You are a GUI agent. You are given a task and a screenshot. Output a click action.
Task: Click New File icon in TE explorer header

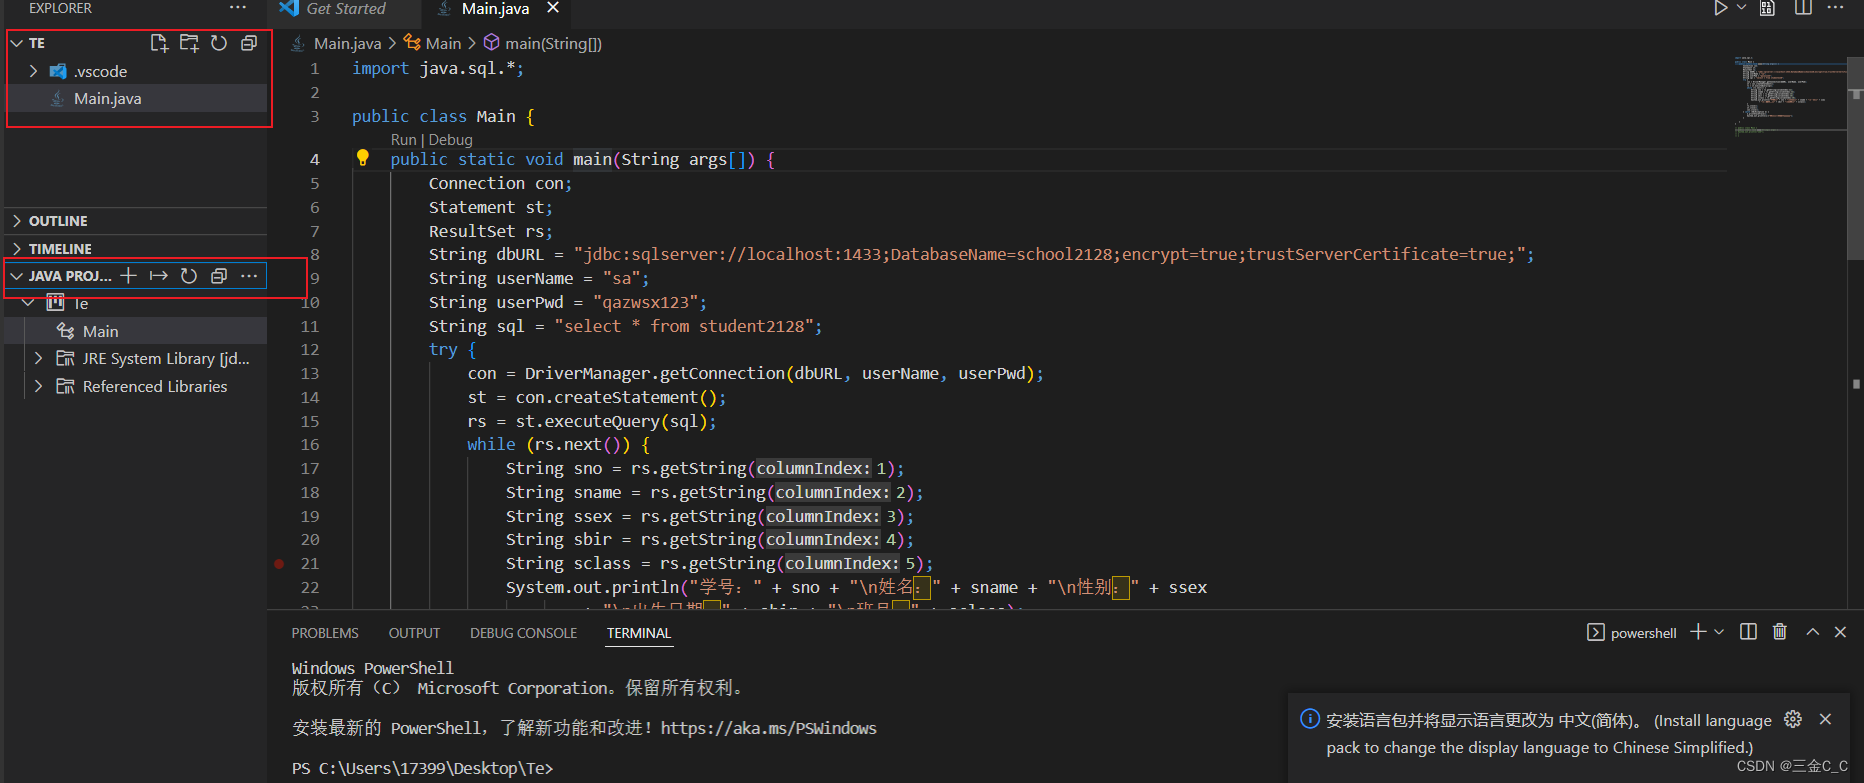(x=159, y=43)
